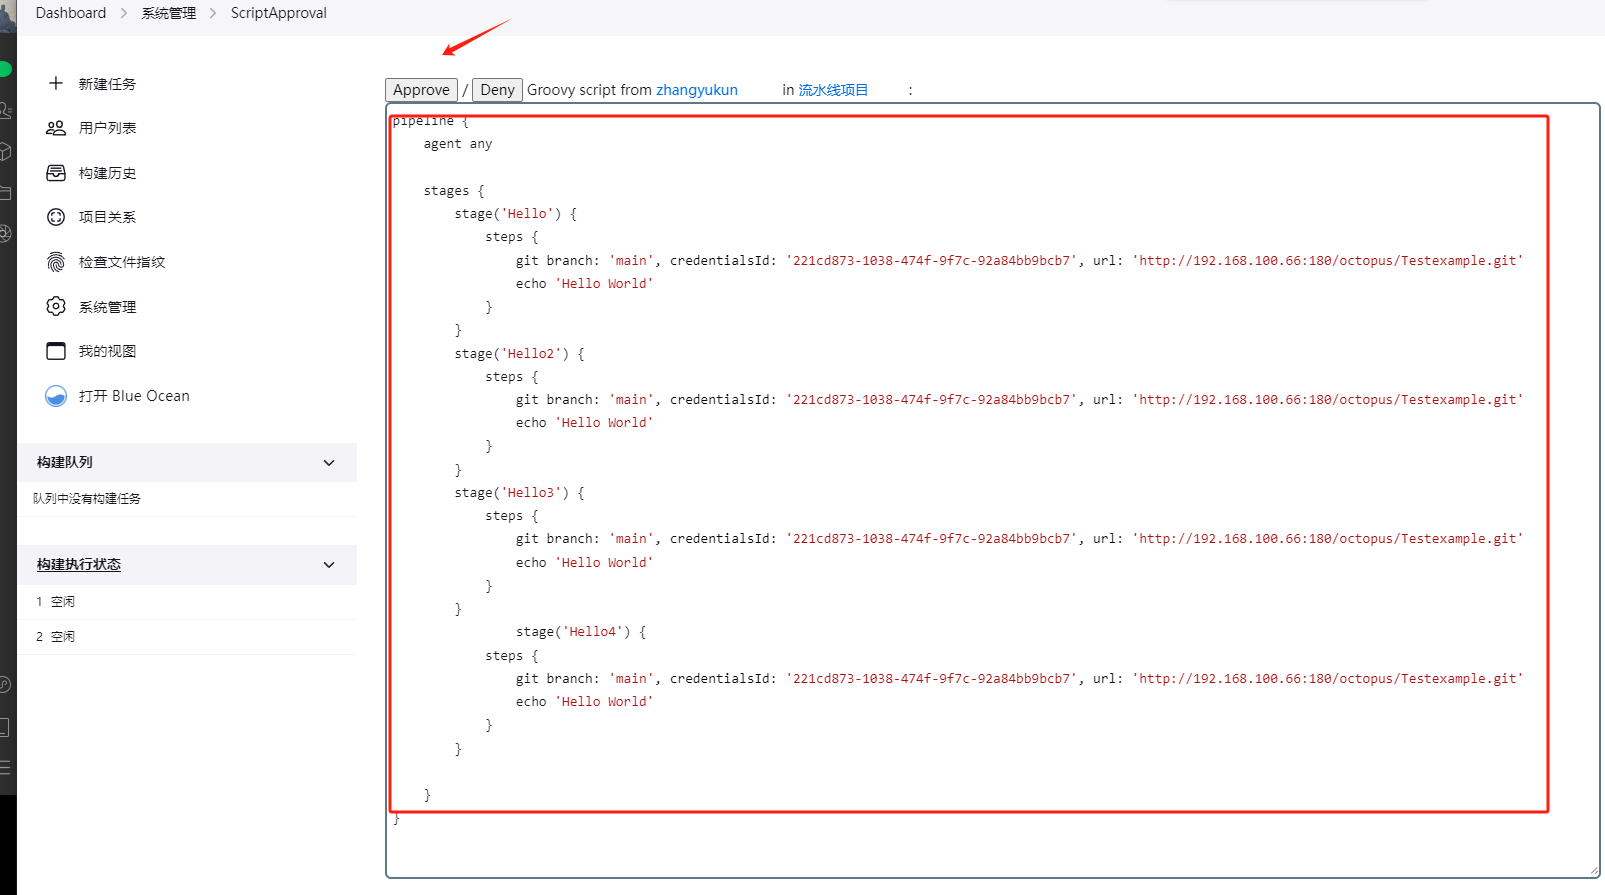This screenshot has width=1605, height=895.
Task: Click inside the Groovy script text area
Action: (993, 491)
